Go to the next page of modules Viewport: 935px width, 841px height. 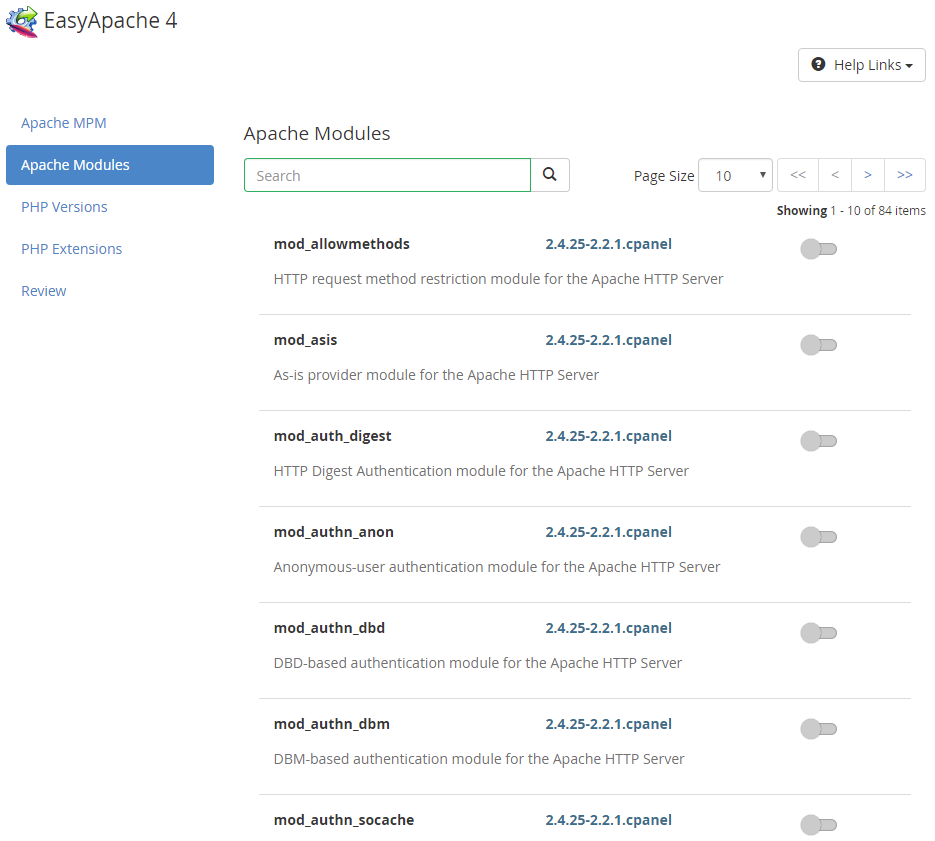pos(868,175)
